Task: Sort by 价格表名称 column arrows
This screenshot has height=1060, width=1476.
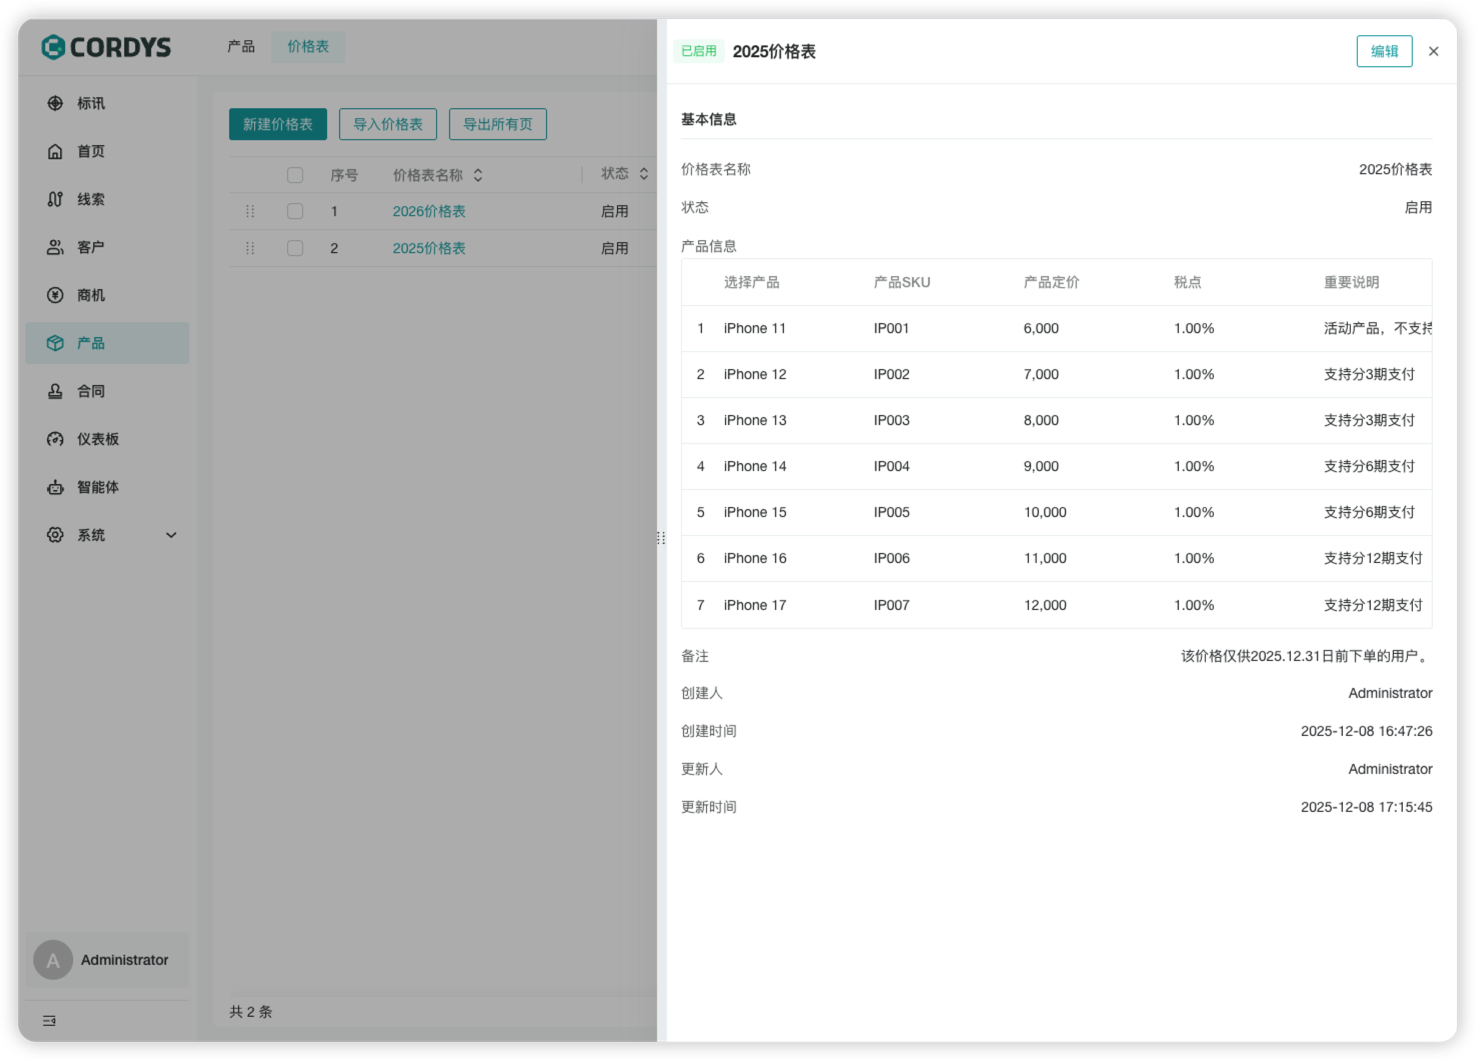Action: coord(479,174)
